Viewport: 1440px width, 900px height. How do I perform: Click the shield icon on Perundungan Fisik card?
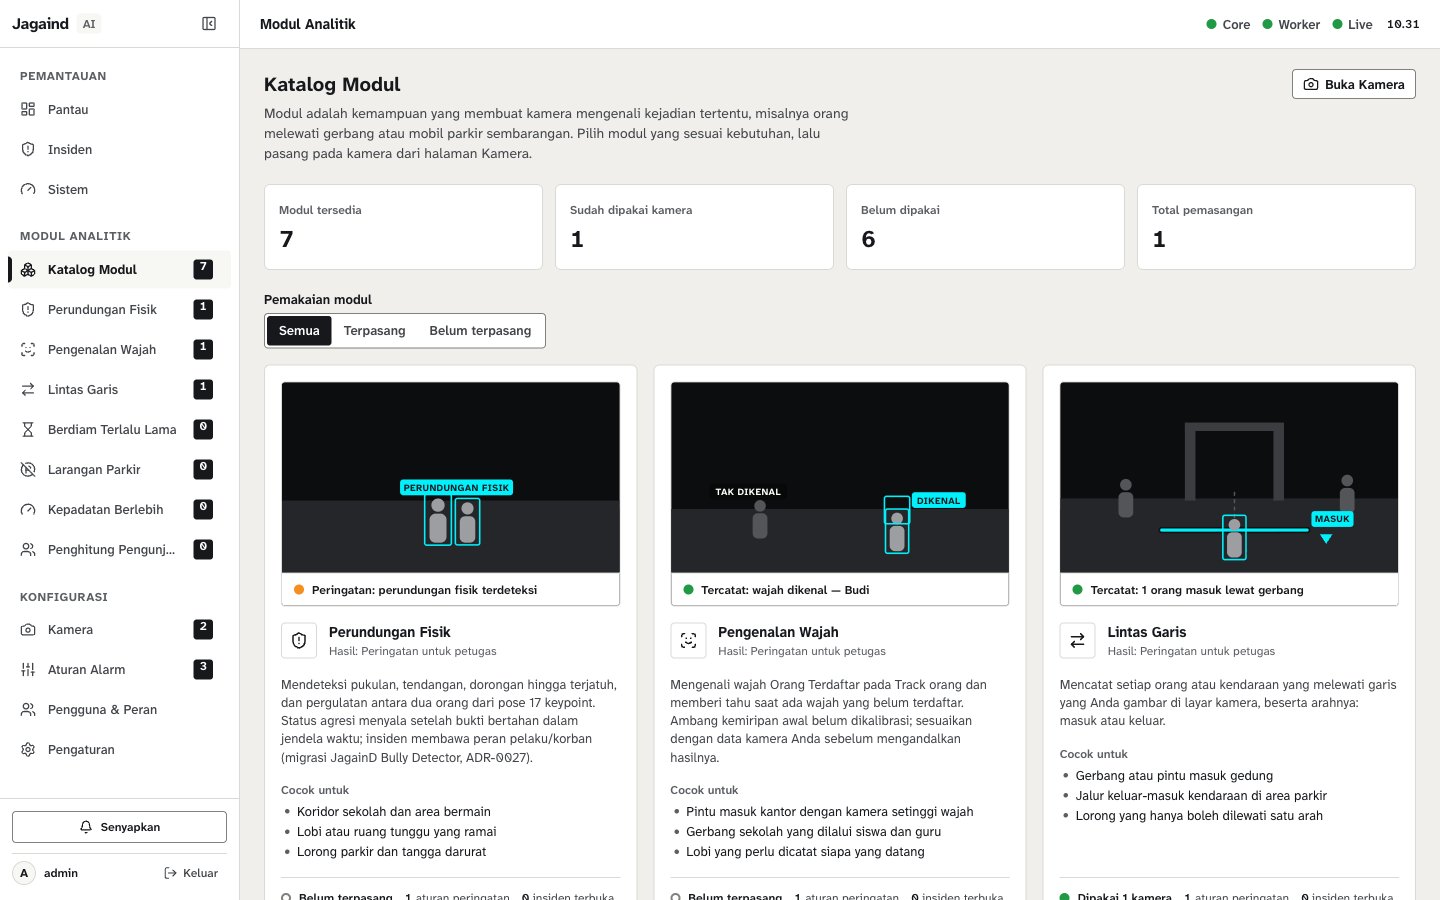pos(299,641)
